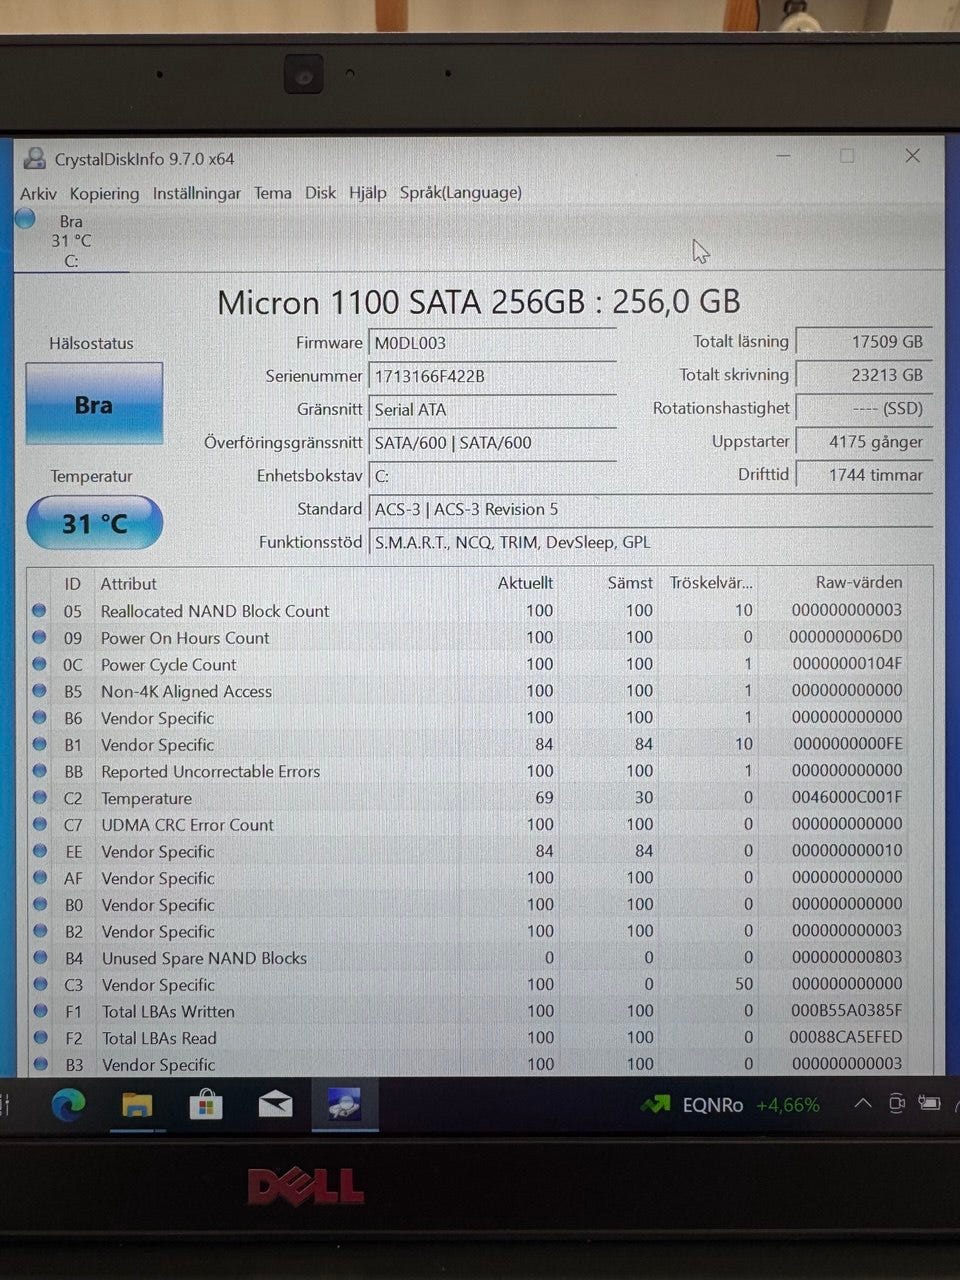Click the CrystalDiskInfo title bar app icon
The height and width of the screenshot is (1280, 960).
[x=35, y=158]
